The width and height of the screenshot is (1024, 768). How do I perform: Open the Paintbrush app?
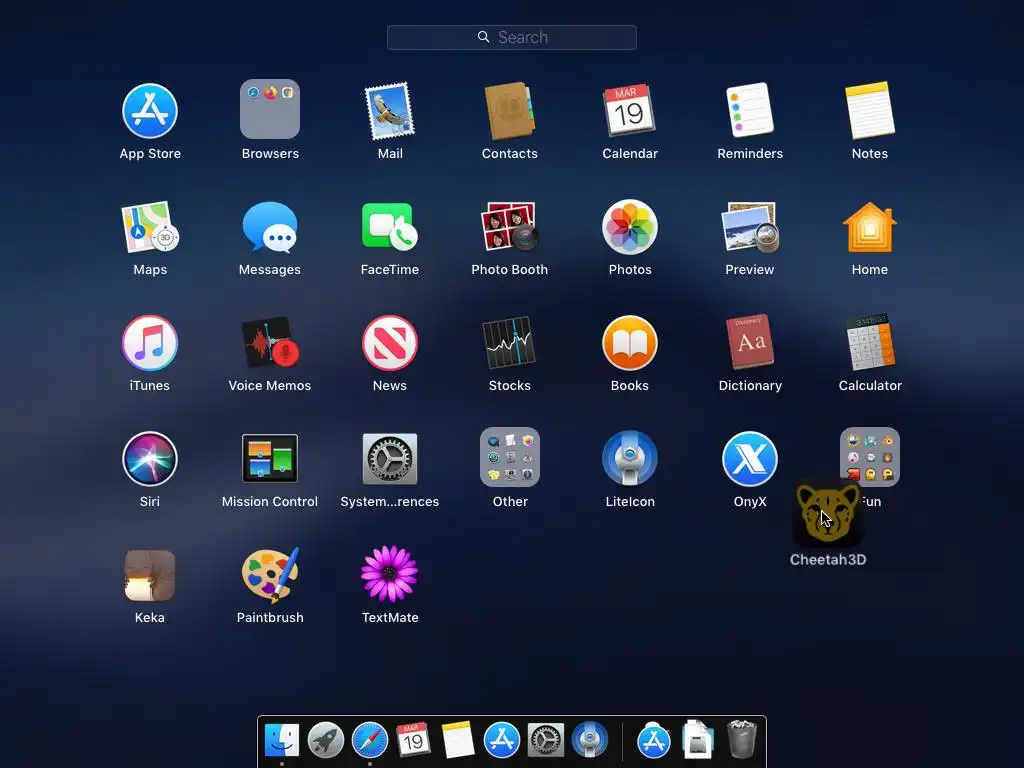tap(270, 575)
